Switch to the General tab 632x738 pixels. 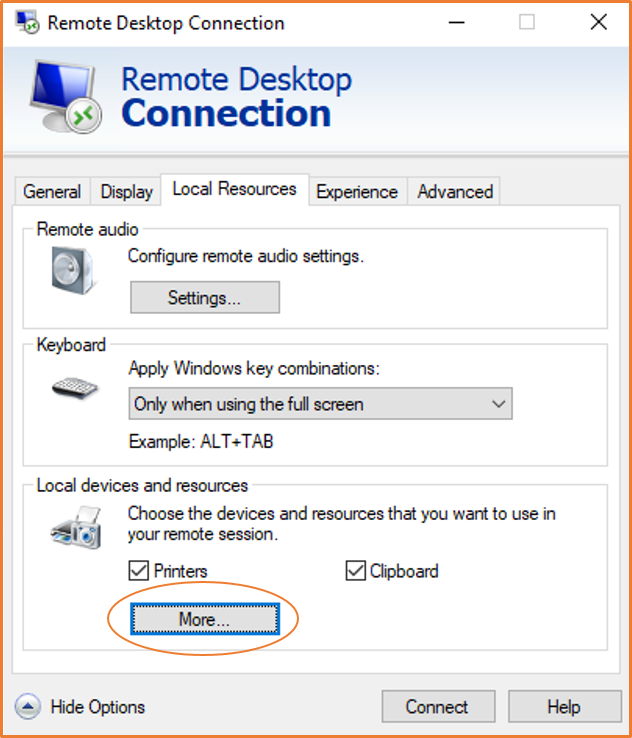(x=52, y=192)
